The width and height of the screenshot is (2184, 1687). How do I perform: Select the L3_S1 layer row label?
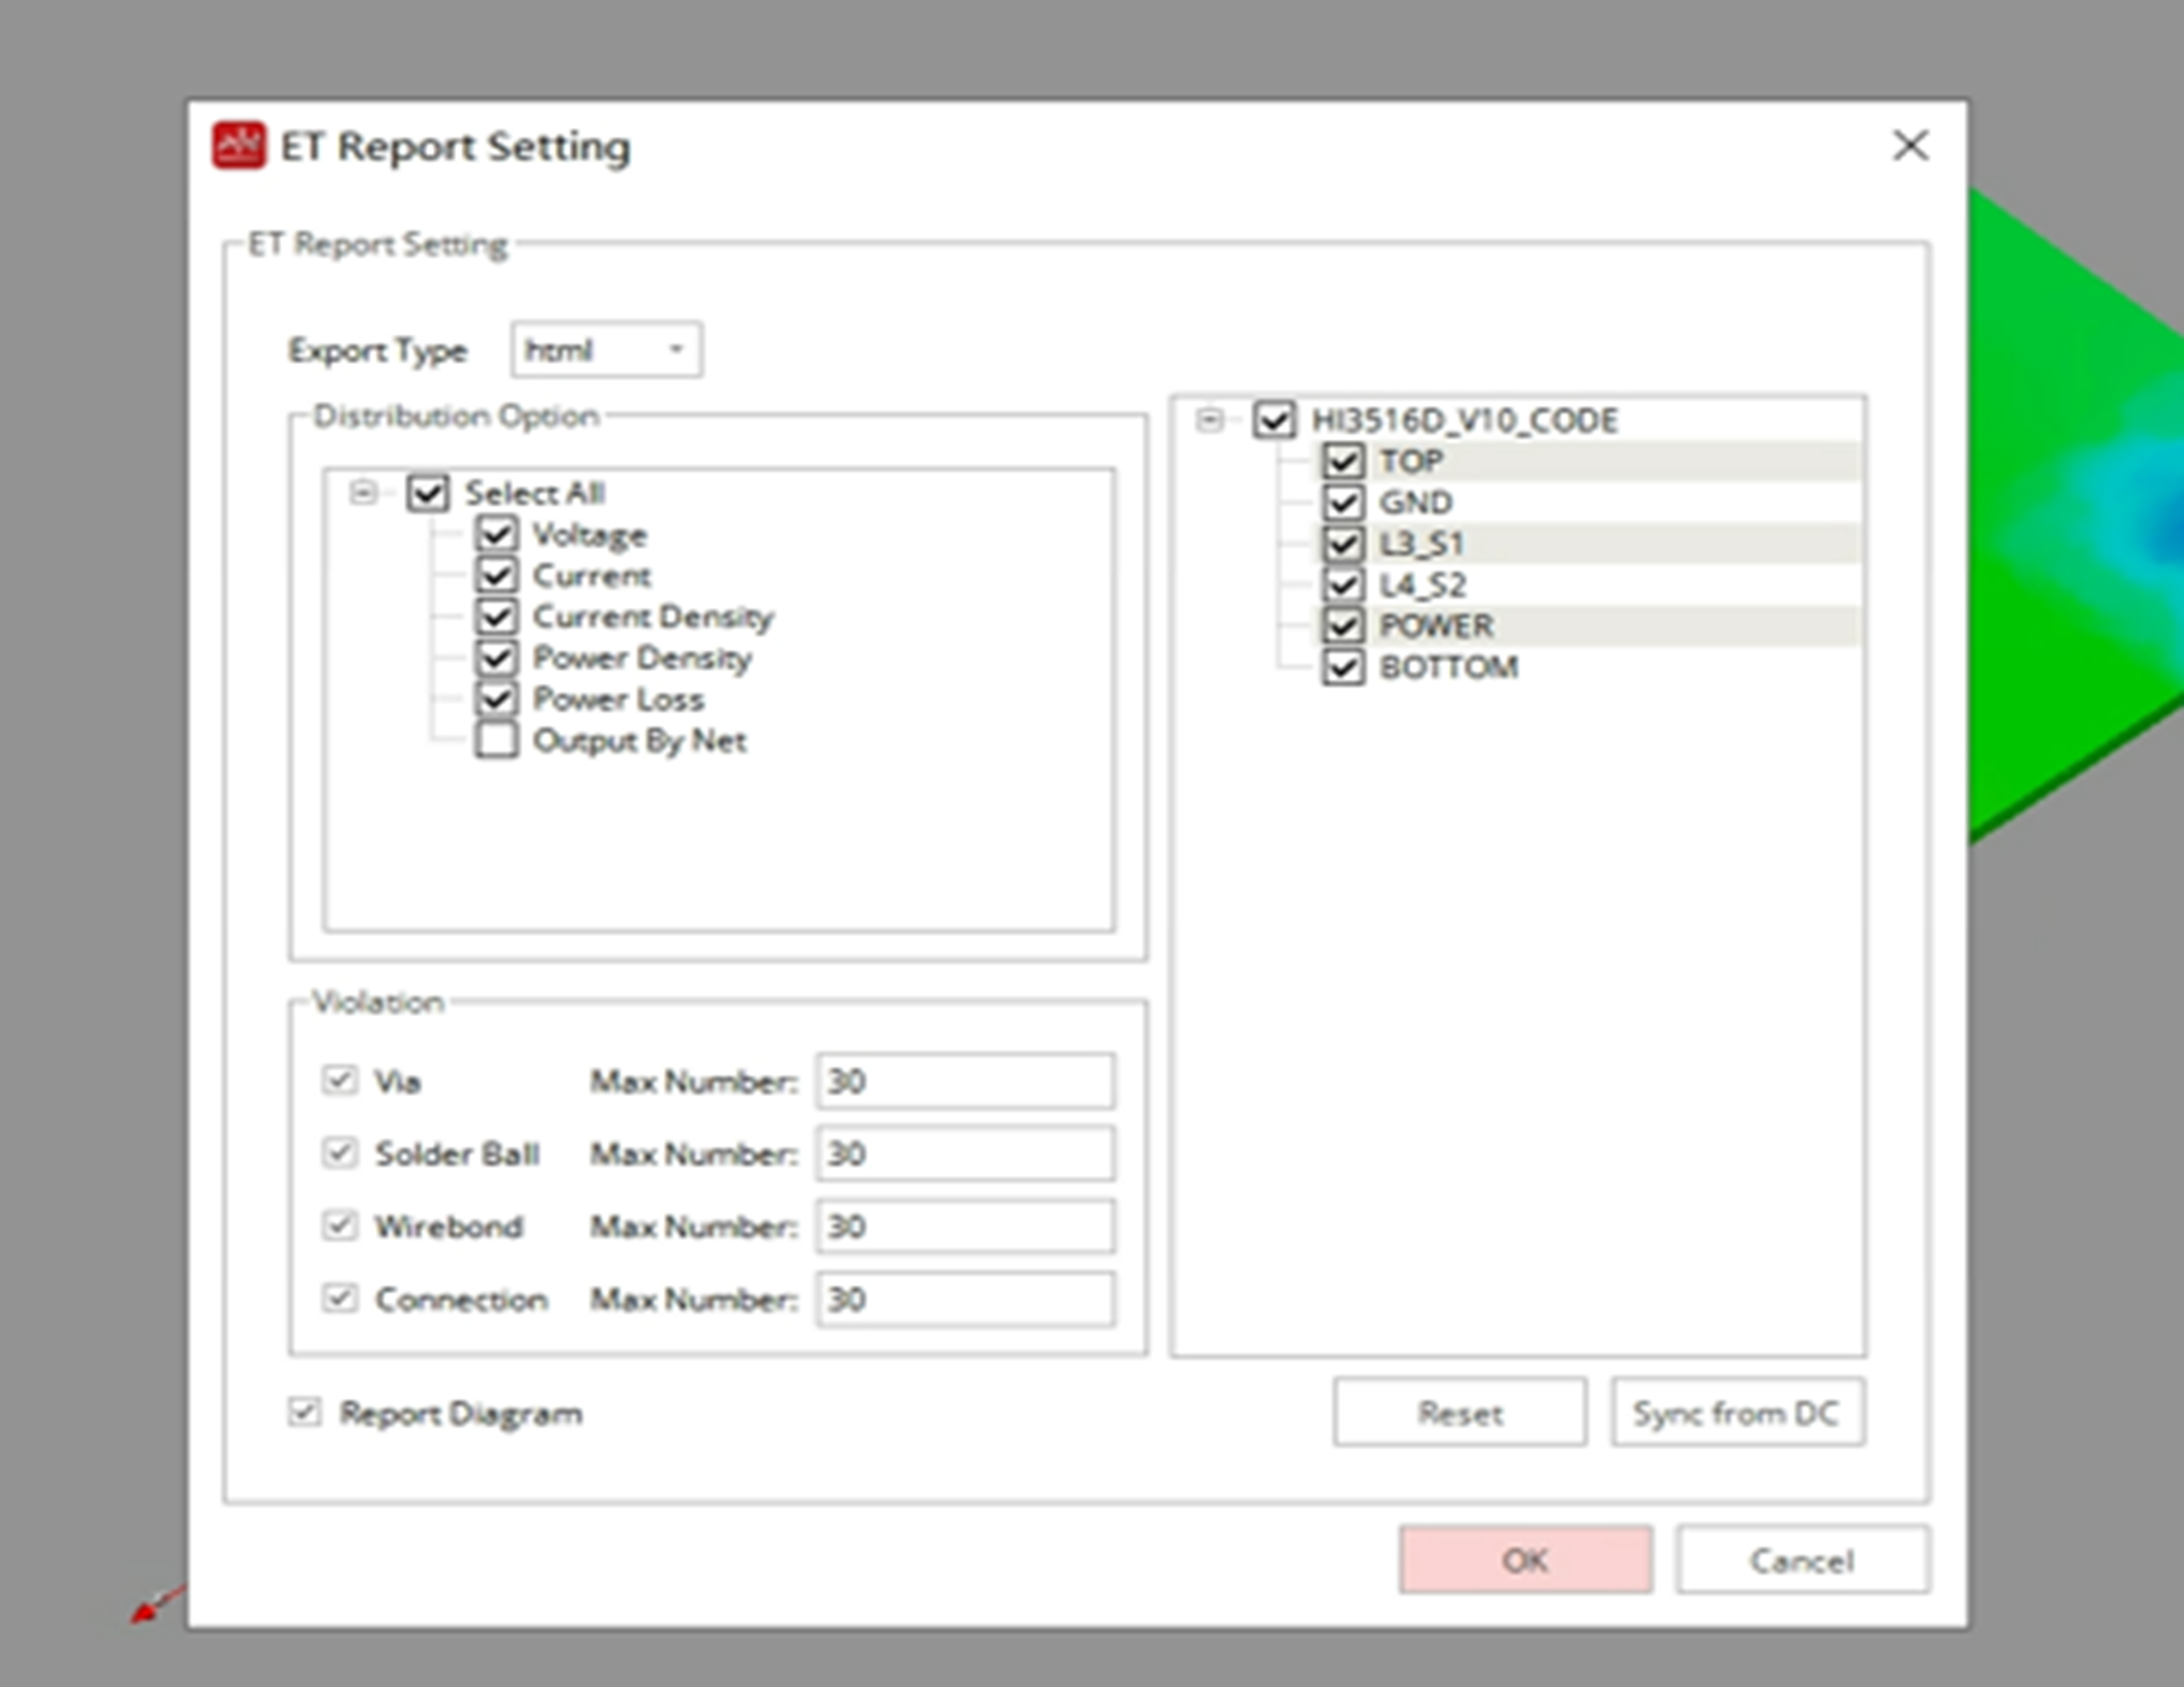pos(1422,543)
